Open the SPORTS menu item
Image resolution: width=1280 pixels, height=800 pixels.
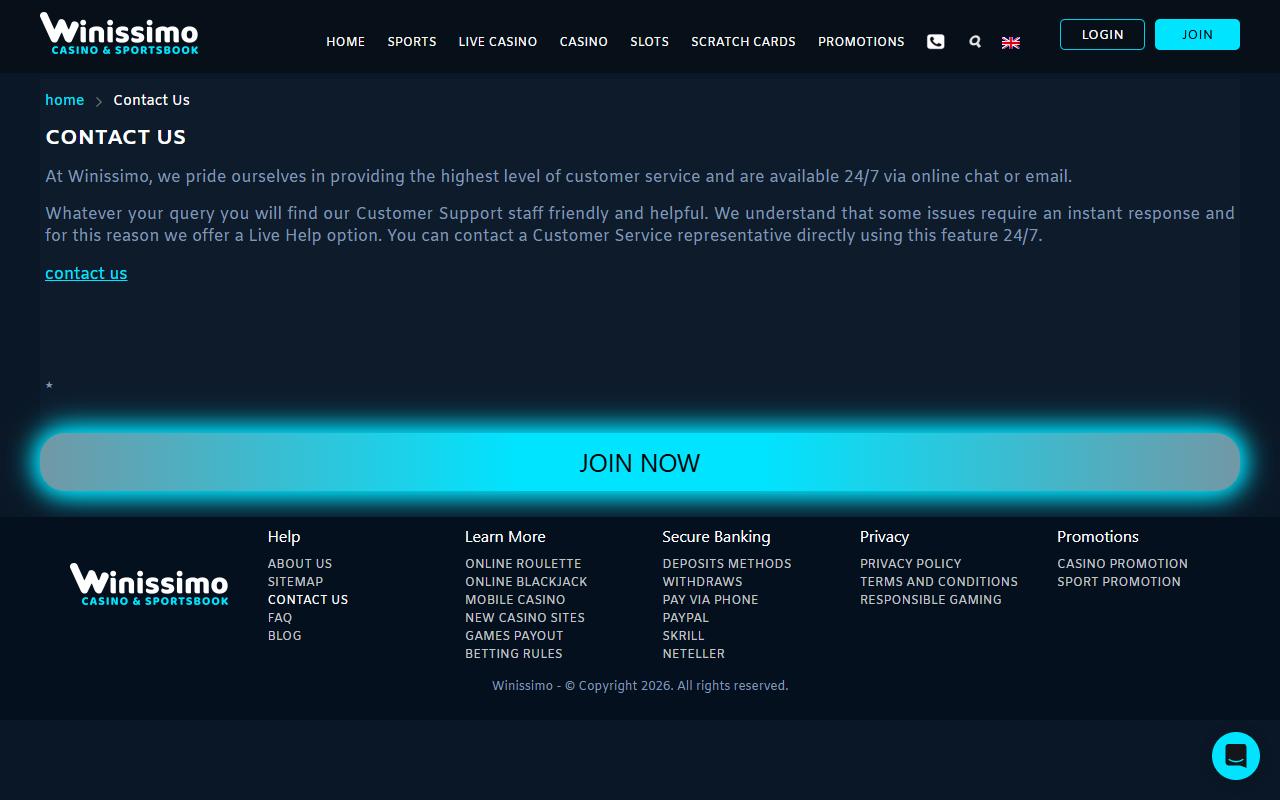point(411,41)
